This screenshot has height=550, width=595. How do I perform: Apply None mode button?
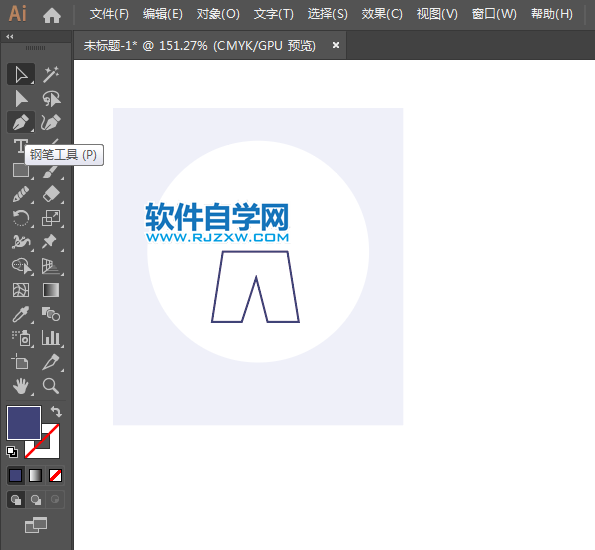(x=55, y=476)
